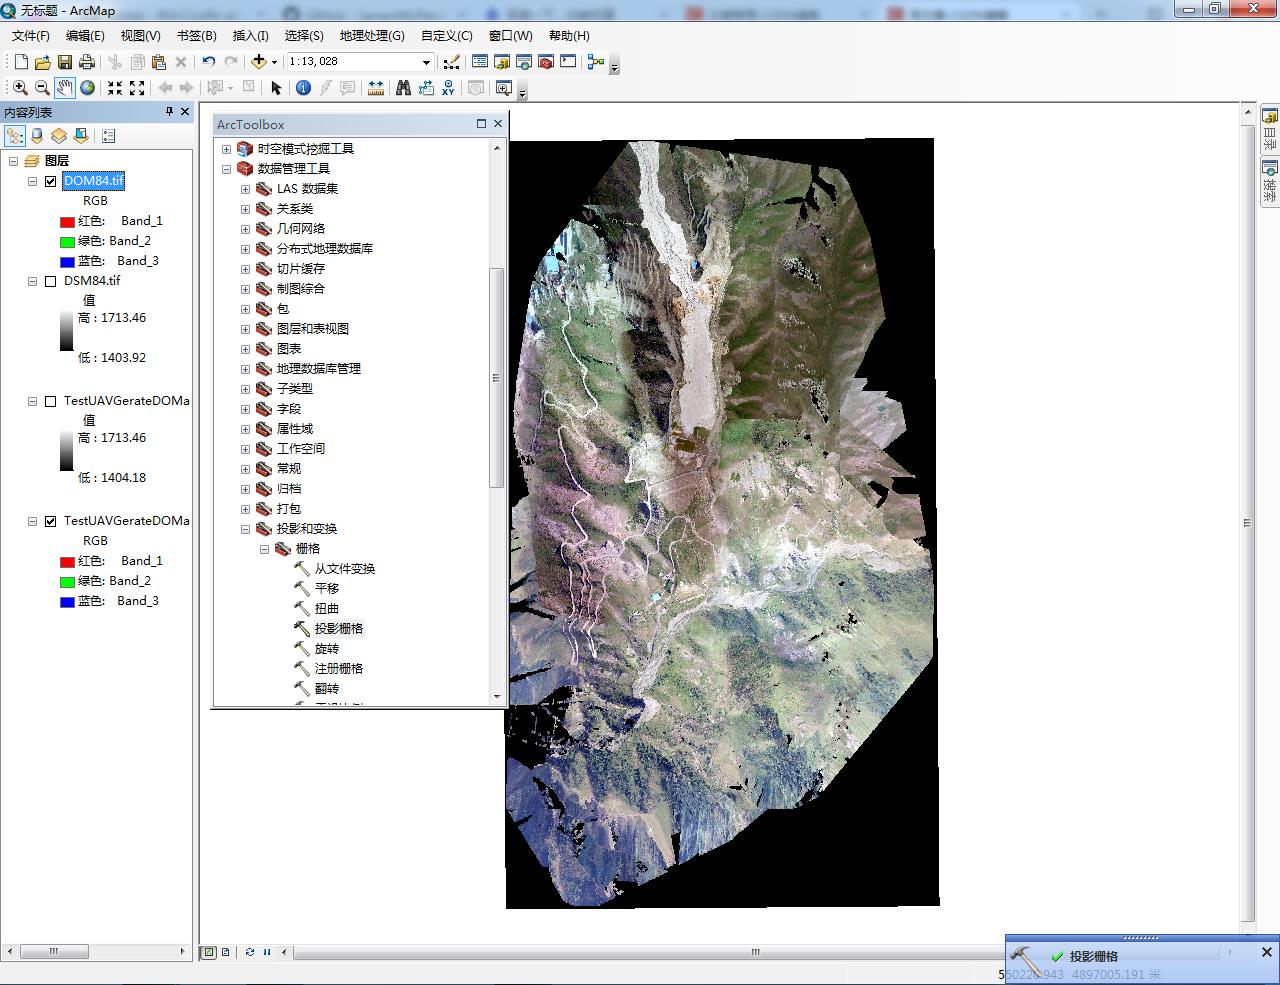Open an existing map file
The width and height of the screenshot is (1280, 985).
42,62
